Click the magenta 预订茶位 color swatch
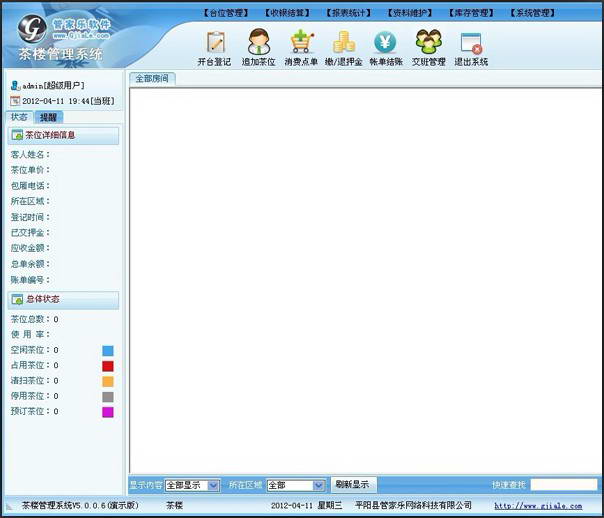This screenshot has width=604, height=518. pos(108,412)
